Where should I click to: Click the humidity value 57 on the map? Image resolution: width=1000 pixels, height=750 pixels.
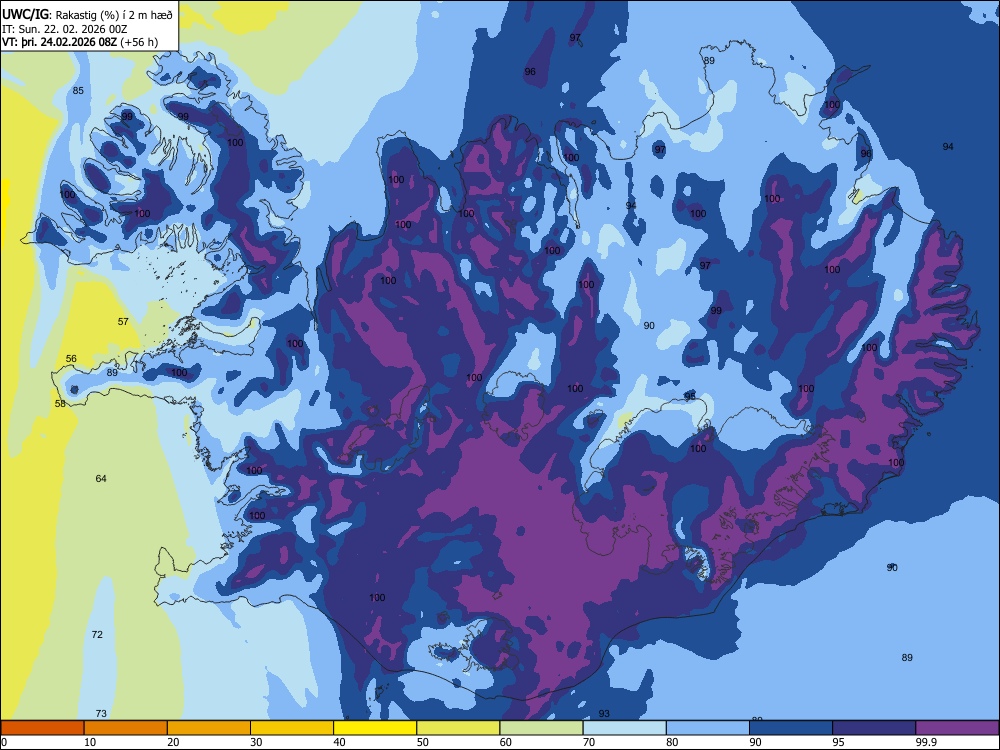pyautogui.click(x=123, y=321)
